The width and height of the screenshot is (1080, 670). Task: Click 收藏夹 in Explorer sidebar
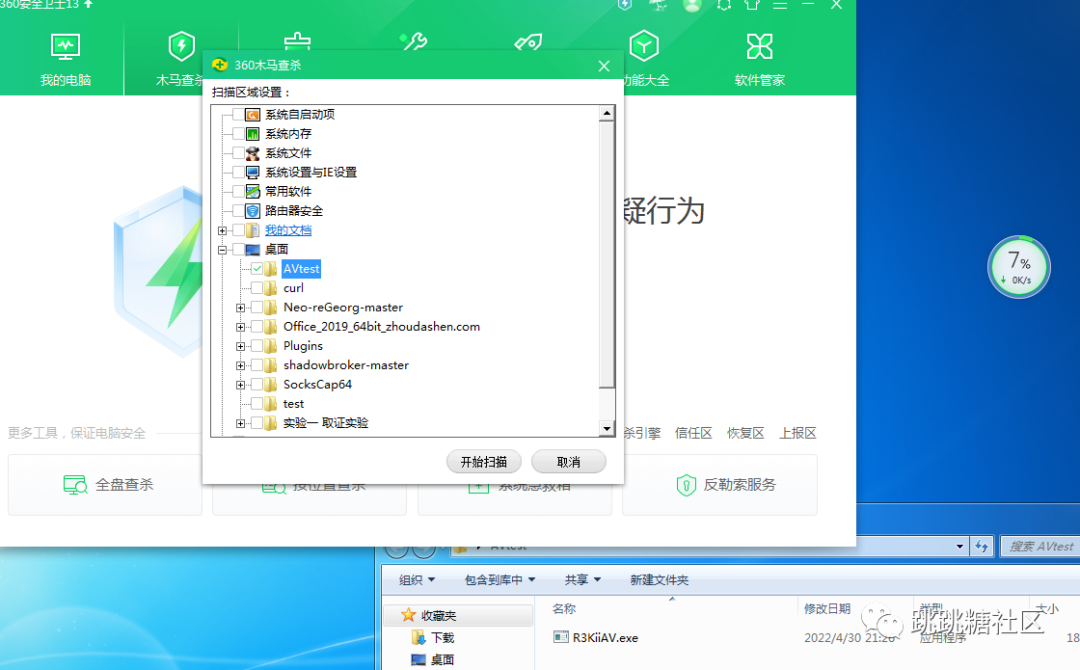point(438,616)
